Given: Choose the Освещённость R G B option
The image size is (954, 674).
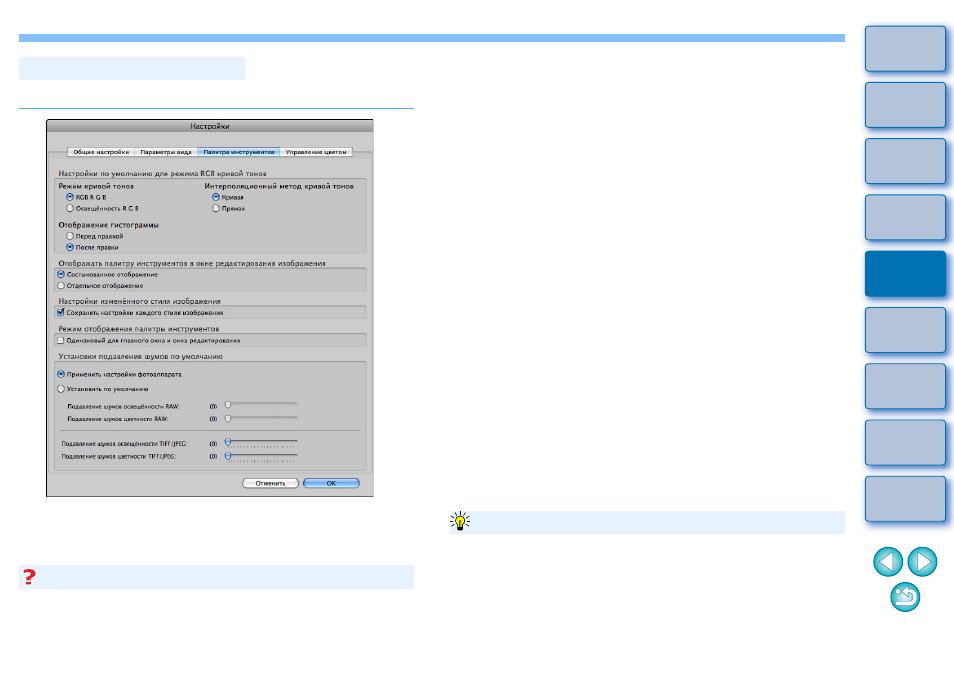Looking at the screenshot, I should tap(70, 208).
